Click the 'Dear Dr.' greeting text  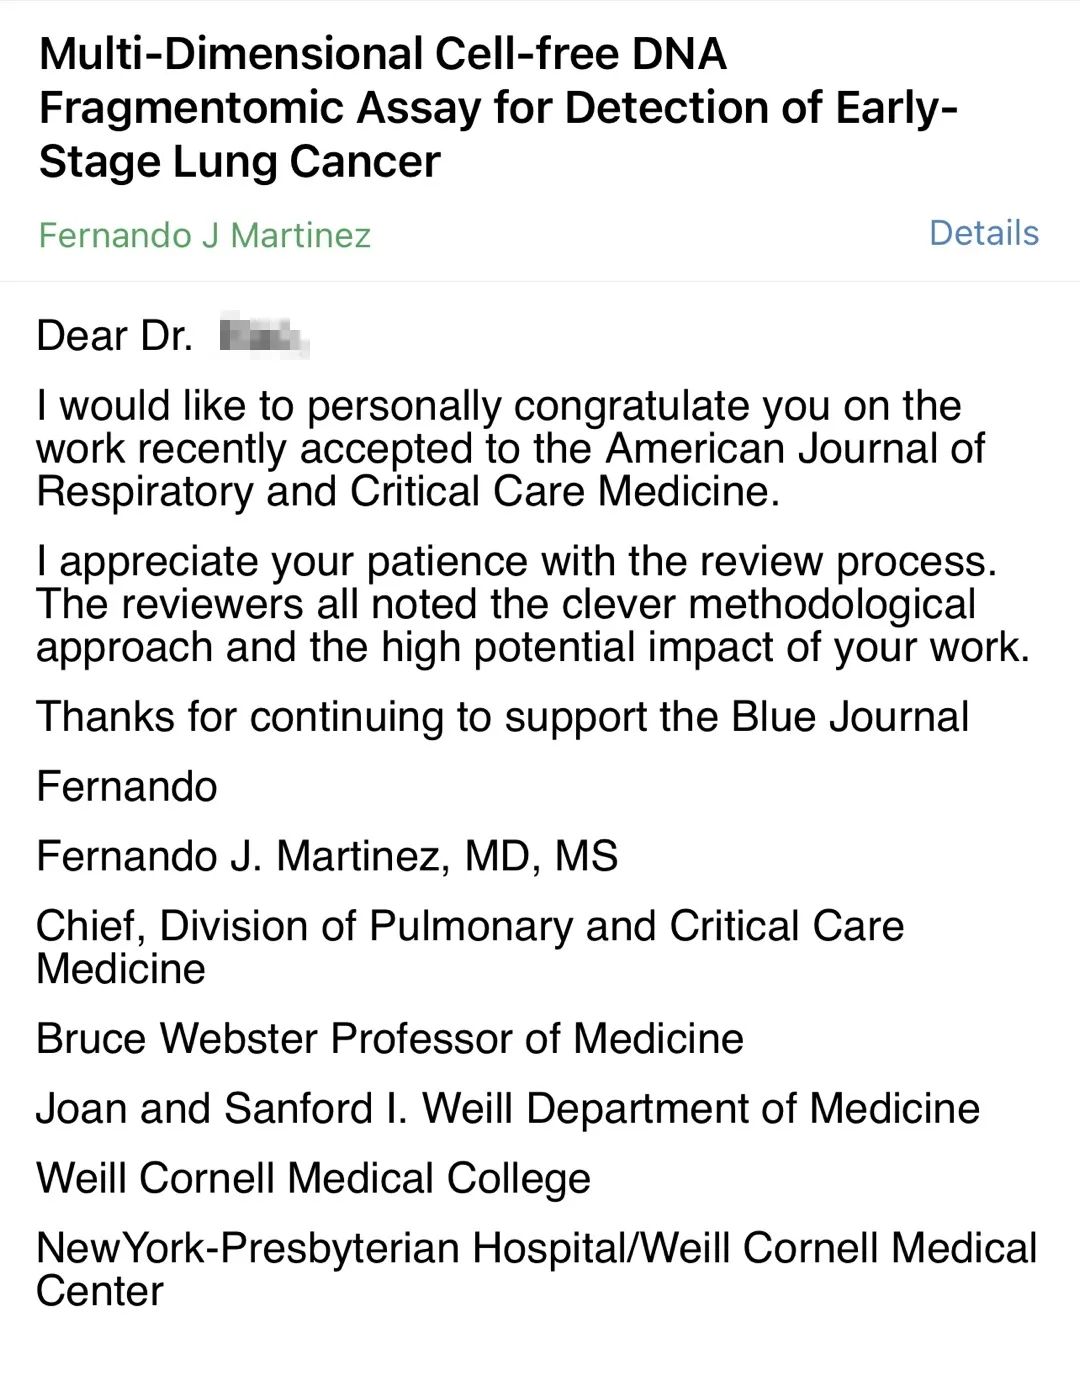point(114,336)
